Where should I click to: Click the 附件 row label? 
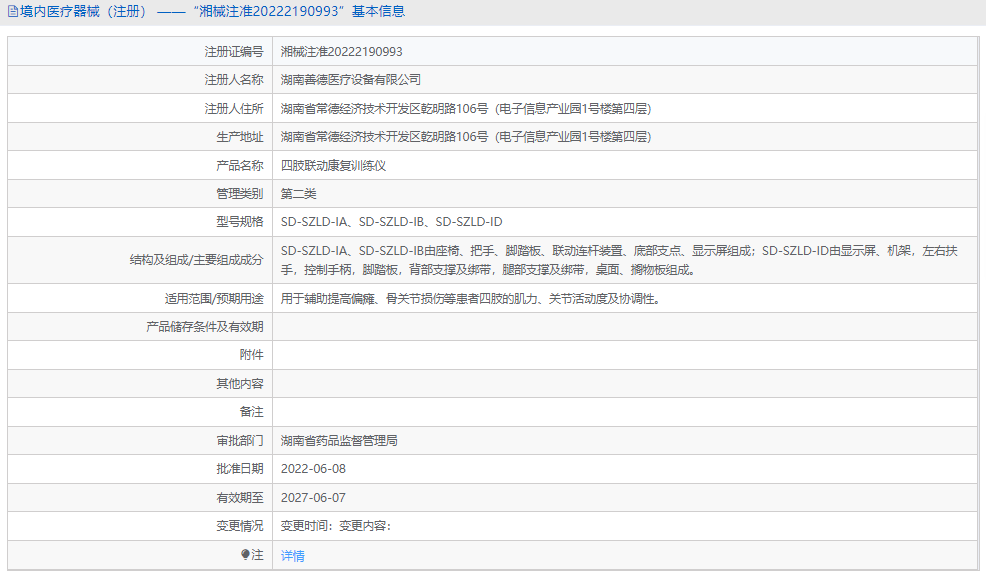(x=252, y=355)
